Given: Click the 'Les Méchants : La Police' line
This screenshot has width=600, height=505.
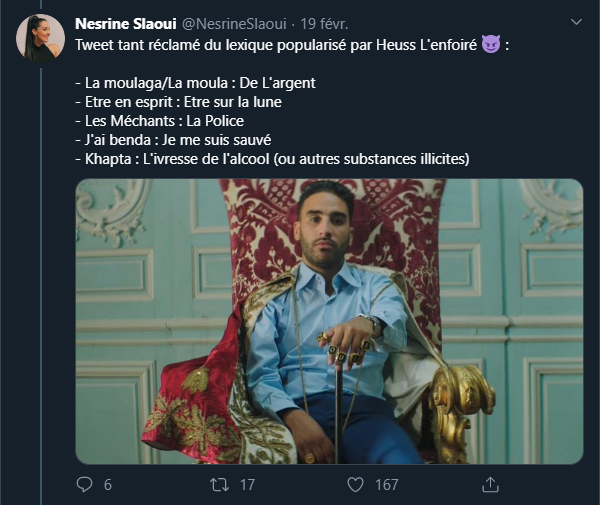Looking at the screenshot, I should [x=160, y=121].
